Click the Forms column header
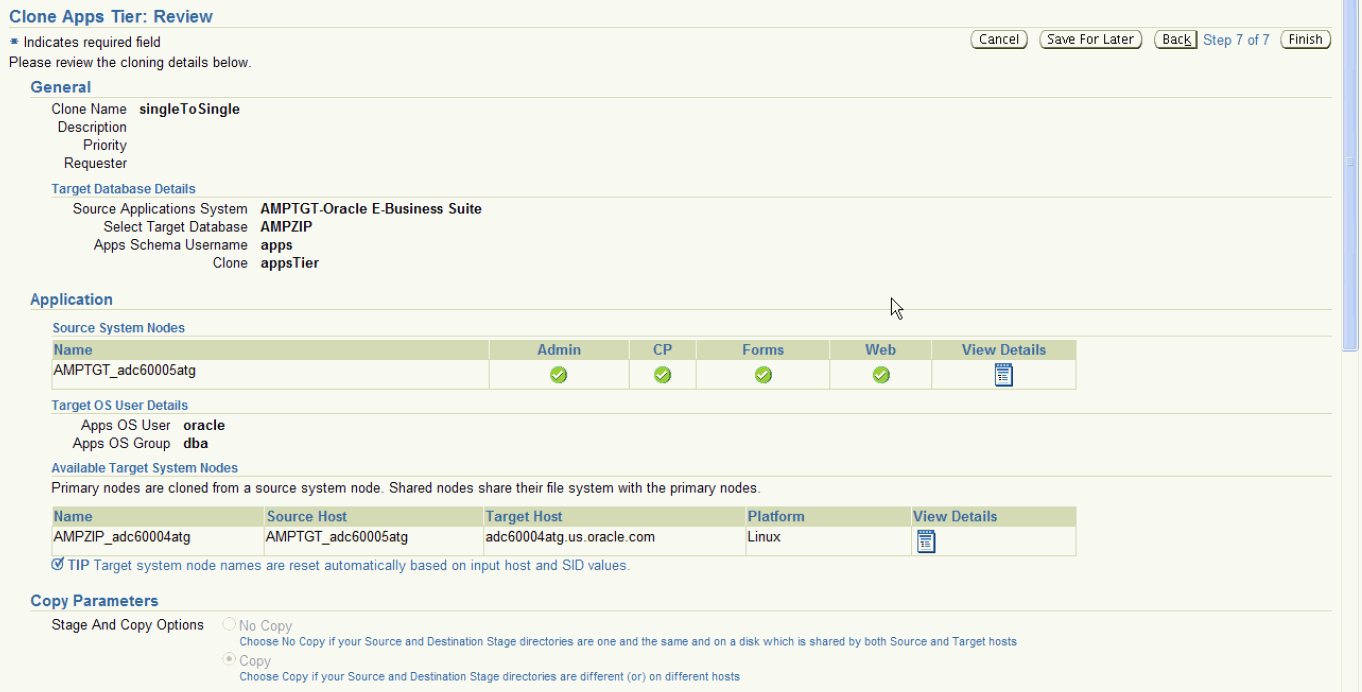 pyautogui.click(x=763, y=350)
